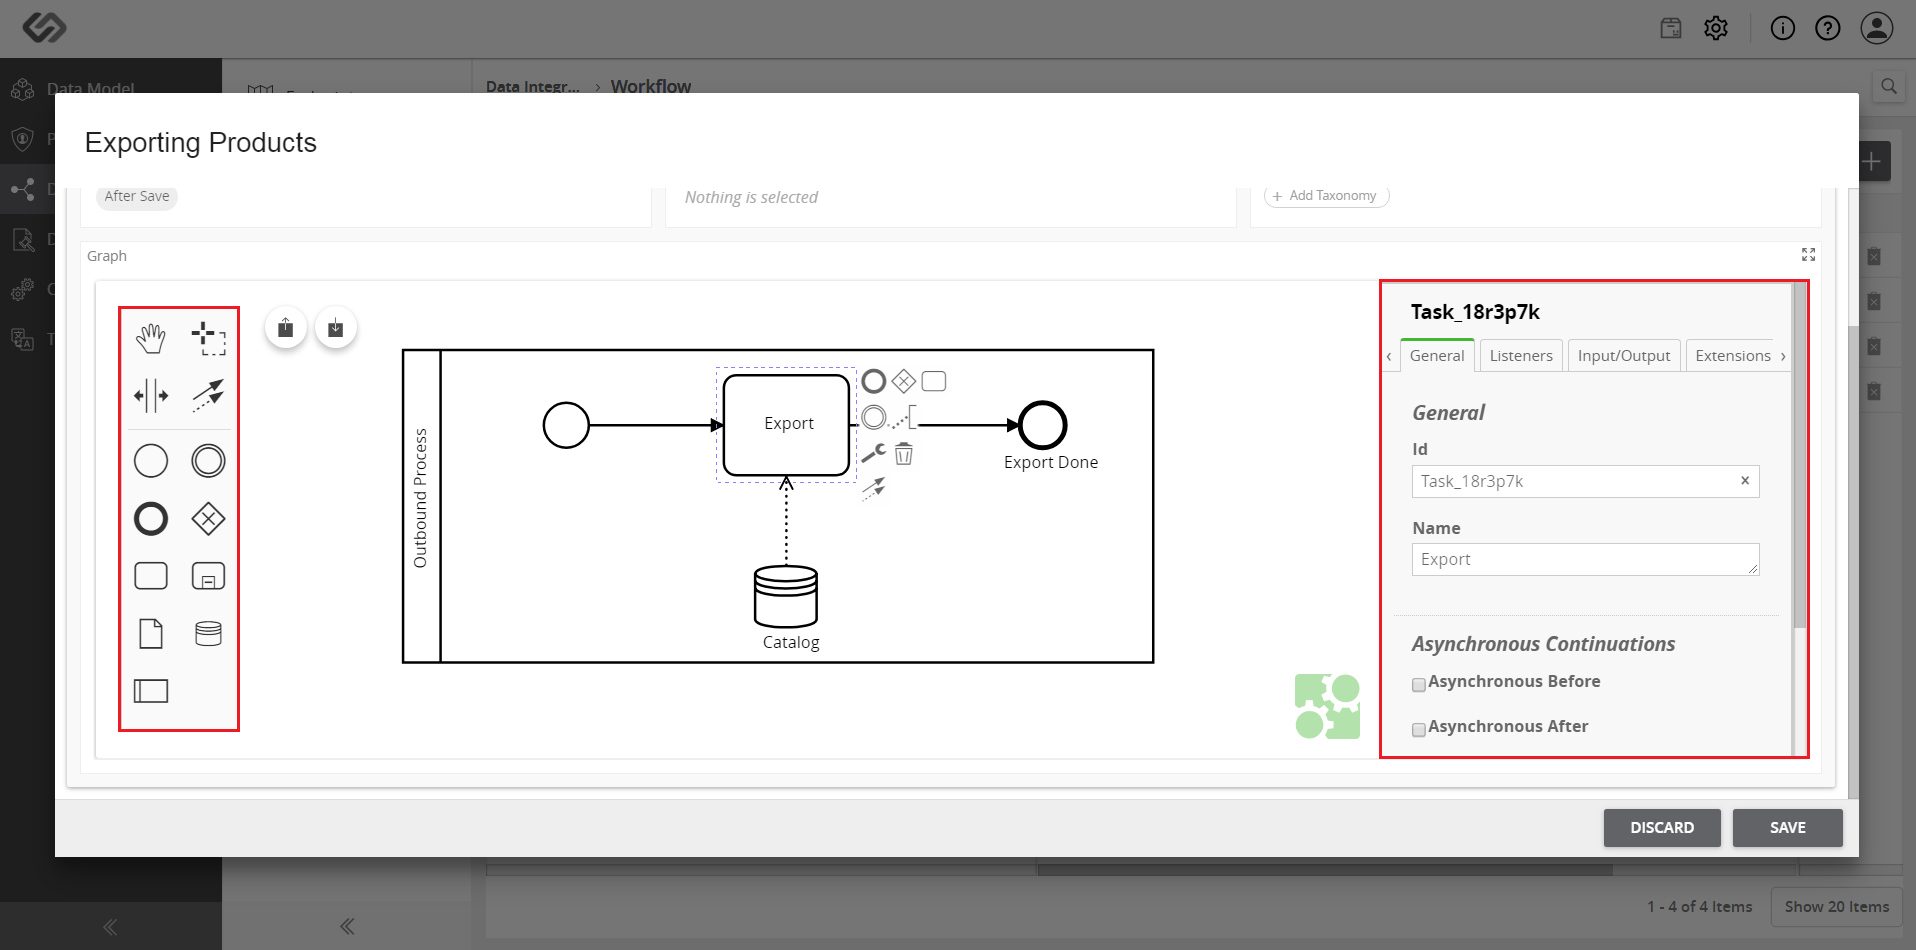Viewport: 1916px width, 950px height.
Task: Toggle graph fullscreen expand icon
Action: pos(1808,255)
